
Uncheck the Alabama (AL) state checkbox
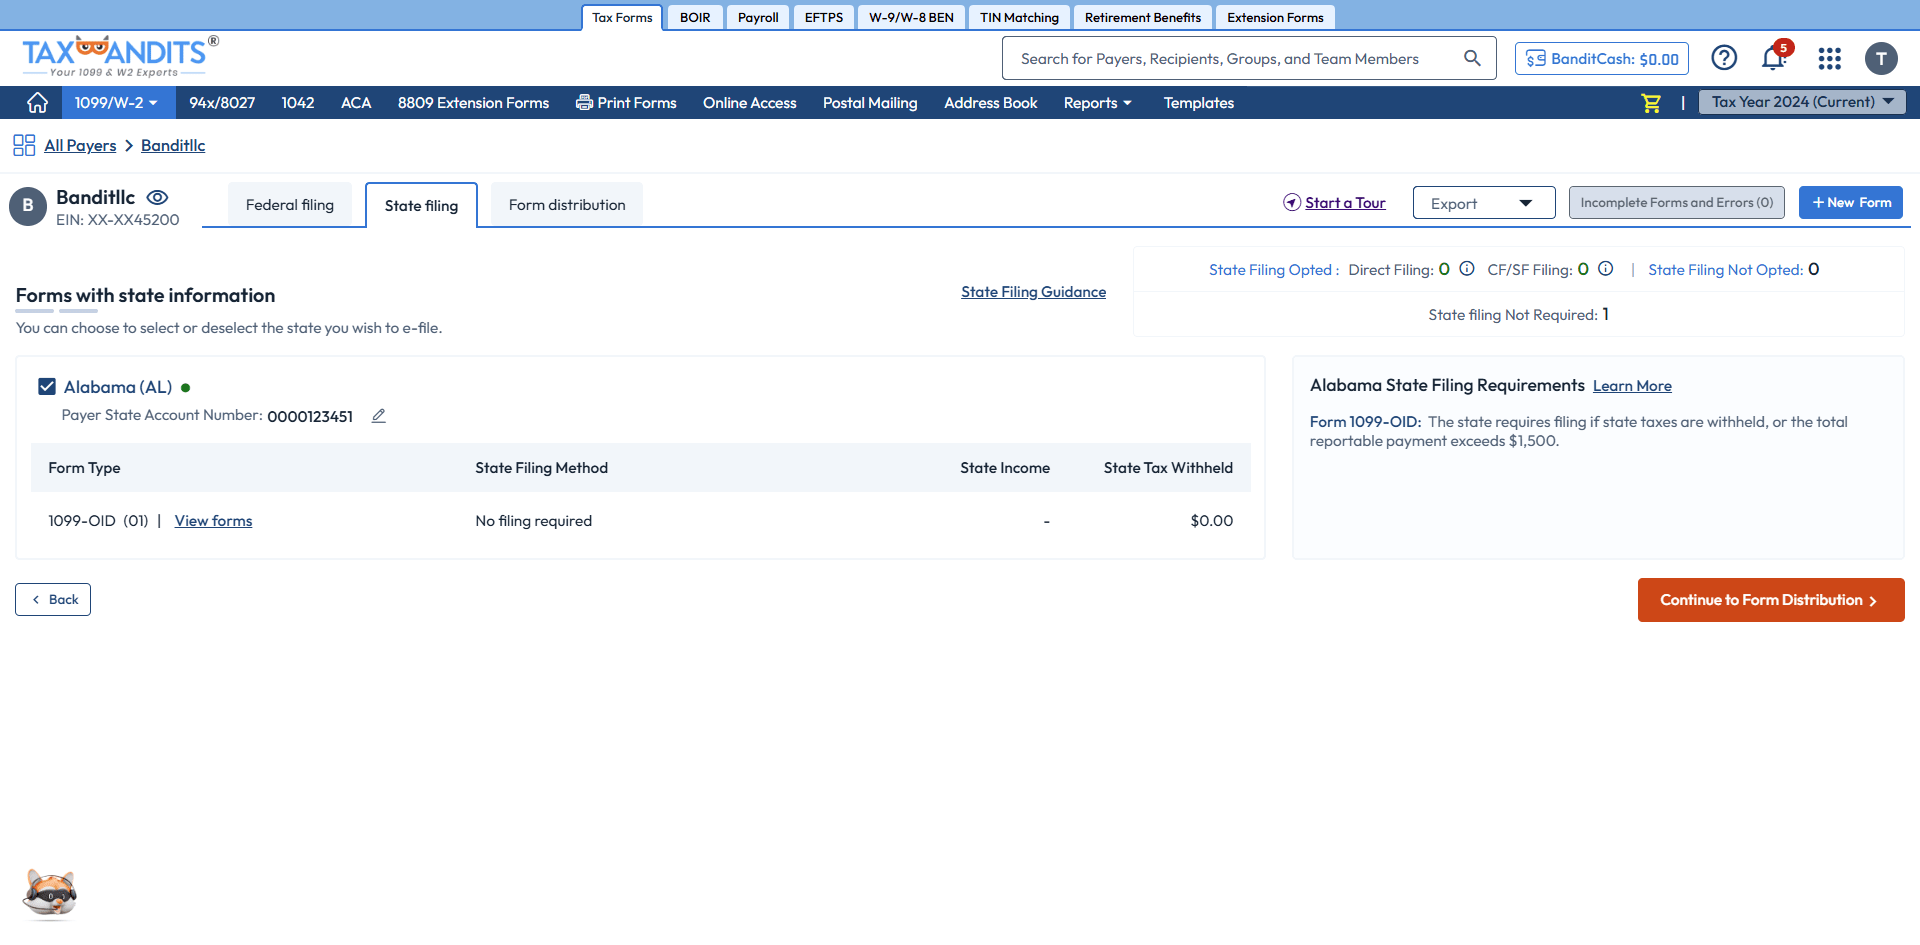pyautogui.click(x=47, y=387)
